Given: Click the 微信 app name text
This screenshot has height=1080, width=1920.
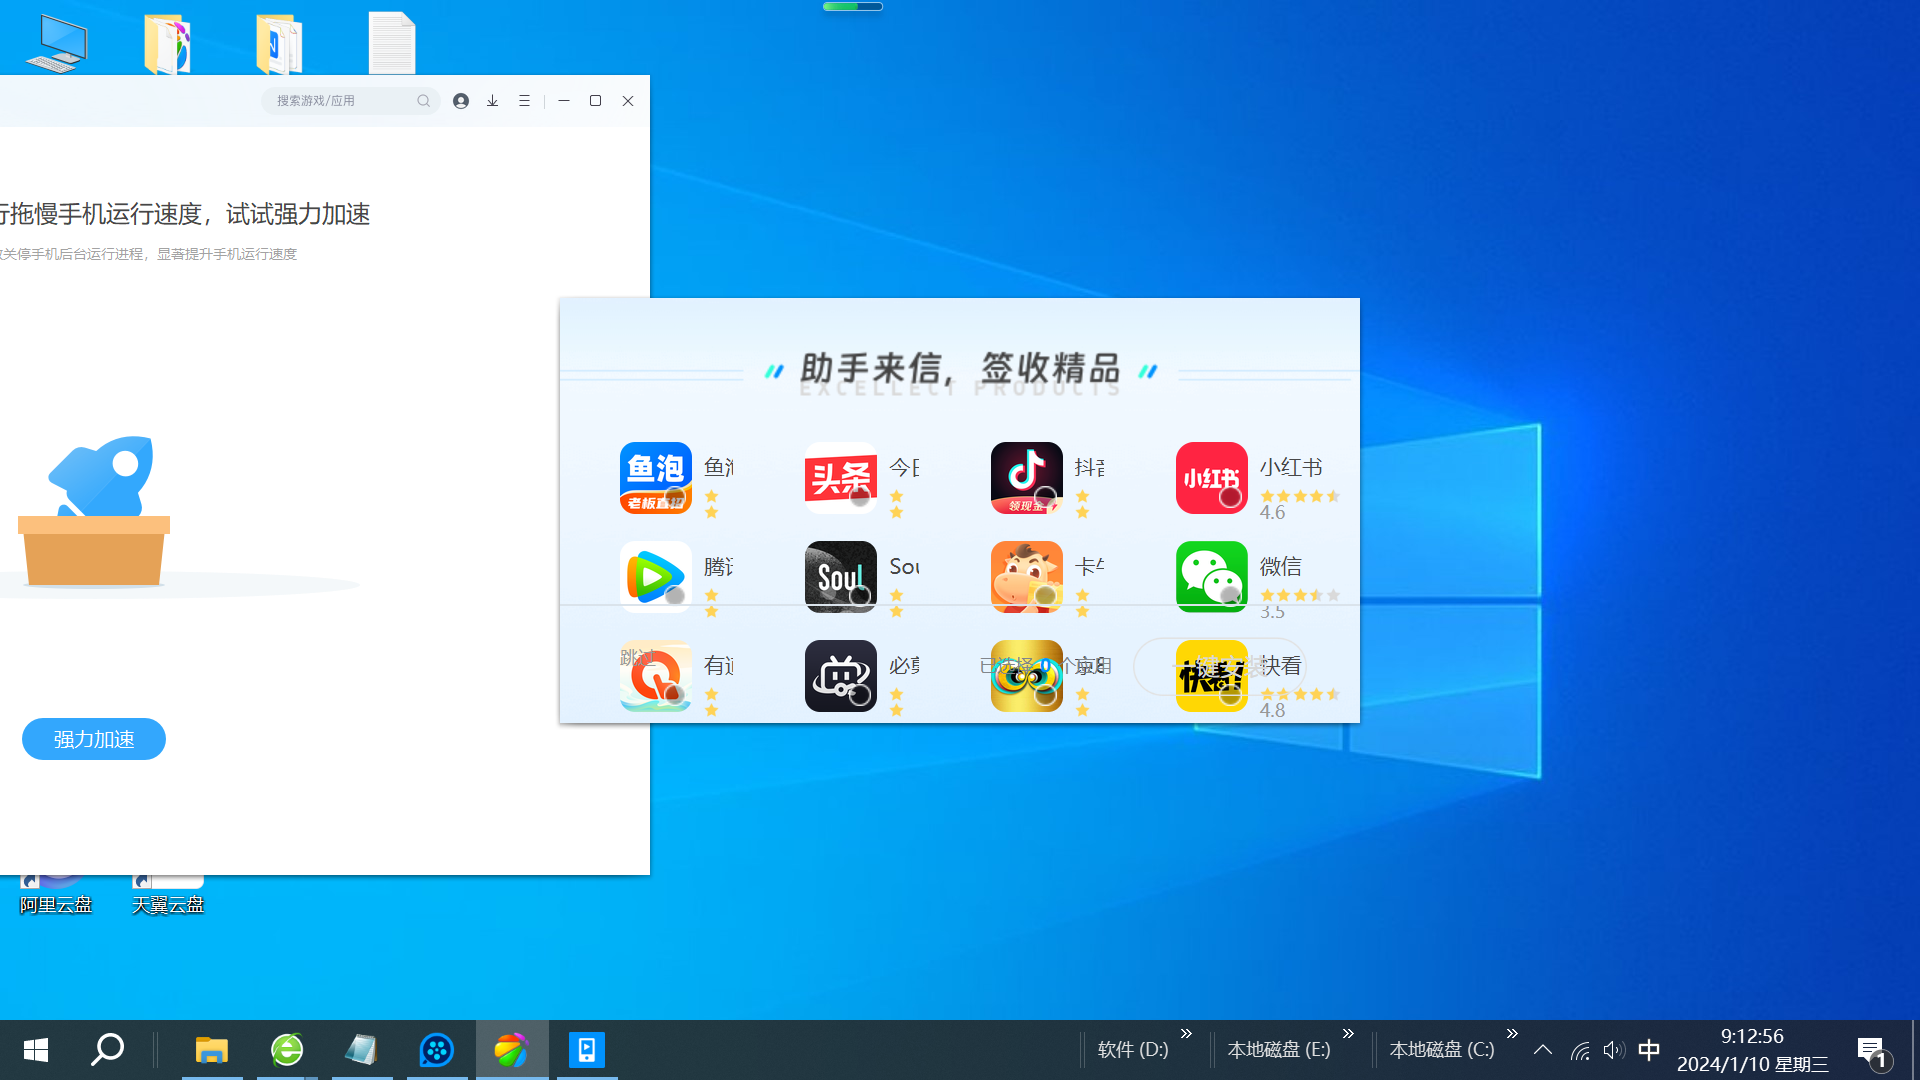Looking at the screenshot, I should (1281, 566).
